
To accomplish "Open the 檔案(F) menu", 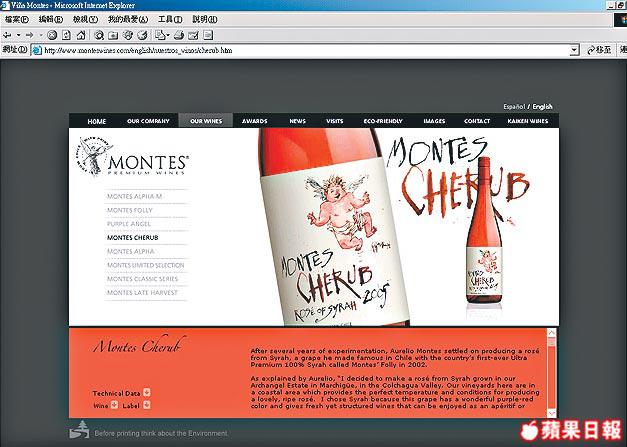I will click(17, 19).
